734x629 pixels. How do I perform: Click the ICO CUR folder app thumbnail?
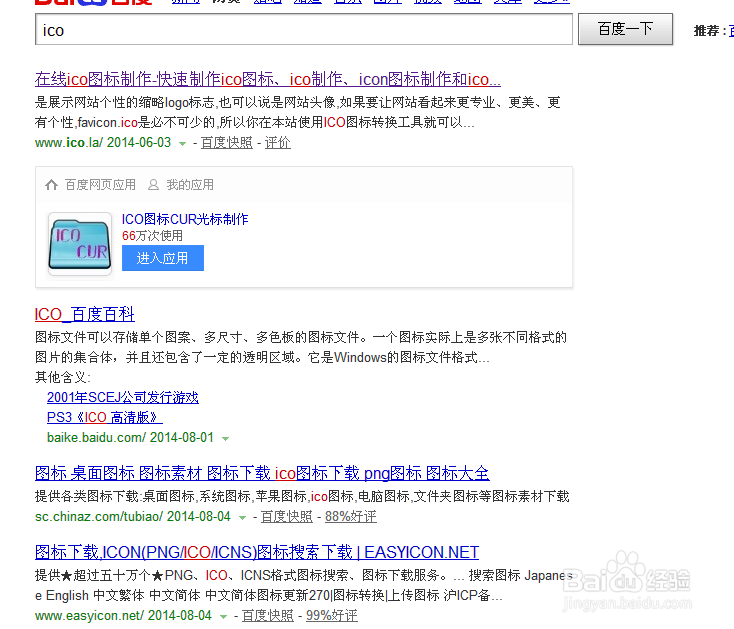tap(80, 244)
